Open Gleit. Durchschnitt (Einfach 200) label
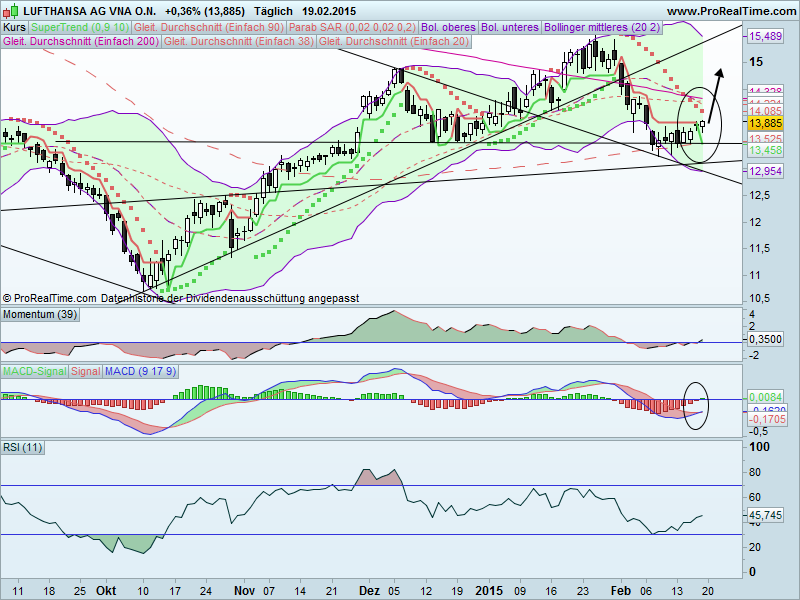 [81, 41]
